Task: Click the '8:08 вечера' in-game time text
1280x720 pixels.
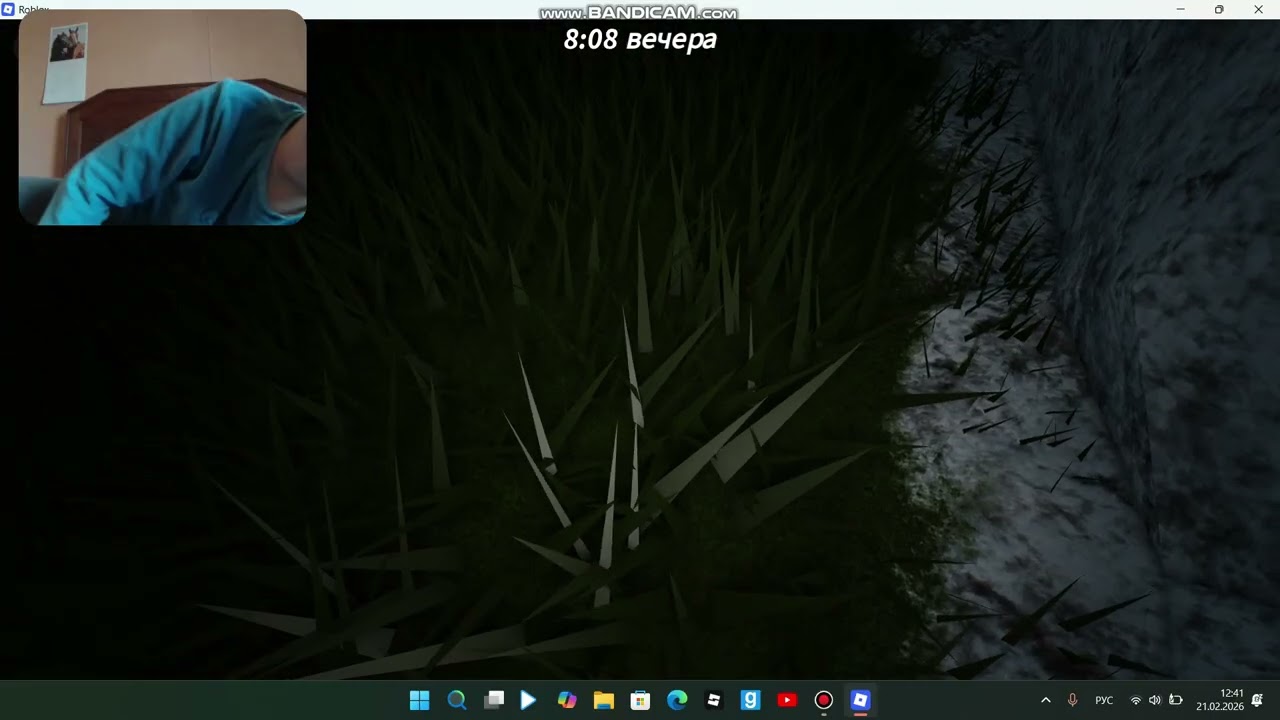Action: pyautogui.click(x=640, y=40)
